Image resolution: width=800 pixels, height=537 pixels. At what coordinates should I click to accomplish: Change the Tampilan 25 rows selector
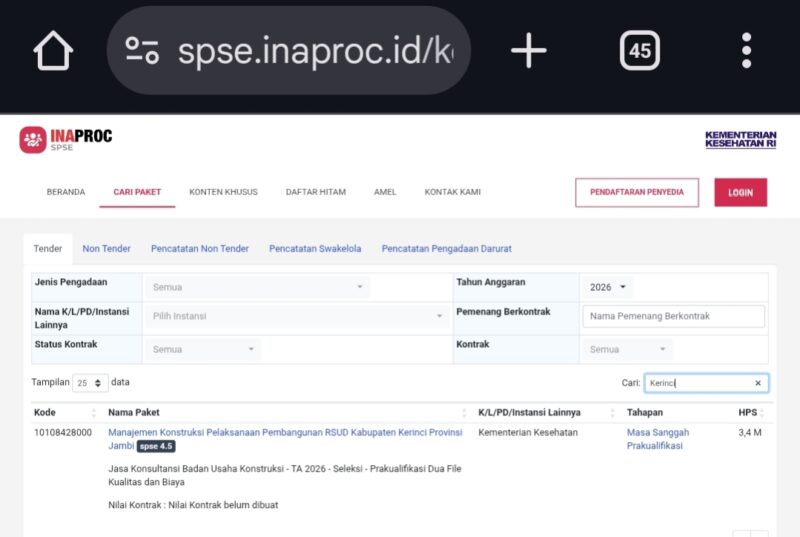[90, 382]
